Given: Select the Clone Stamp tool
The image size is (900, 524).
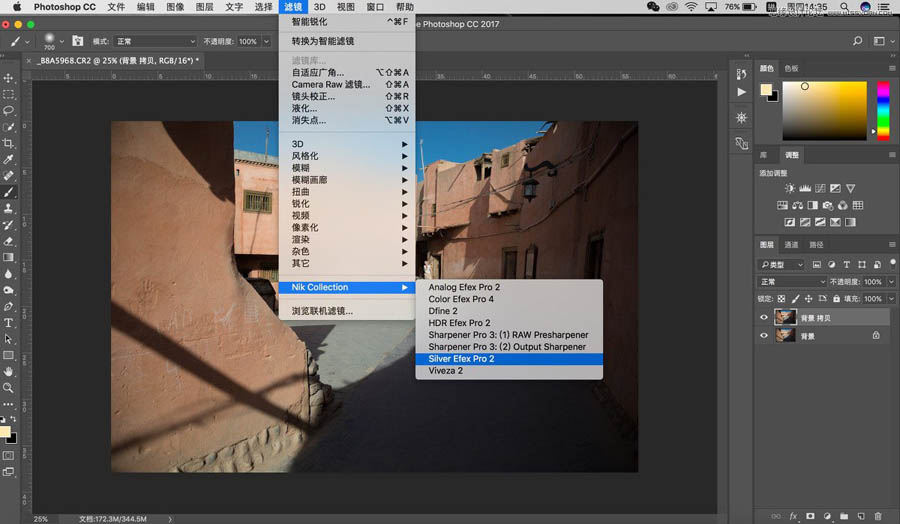Looking at the screenshot, I should tap(8, 208).
